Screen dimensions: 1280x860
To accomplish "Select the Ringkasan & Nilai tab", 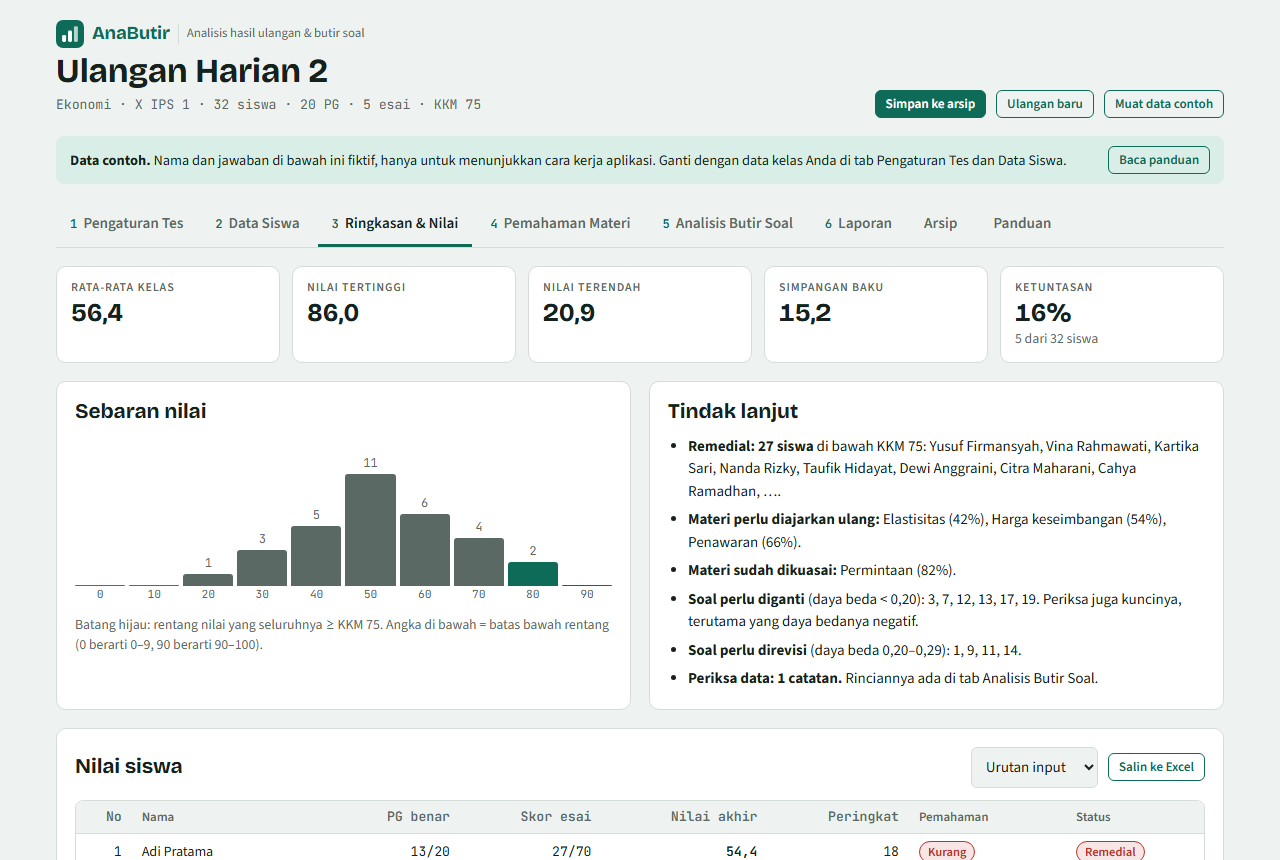I will coord(395,223).
